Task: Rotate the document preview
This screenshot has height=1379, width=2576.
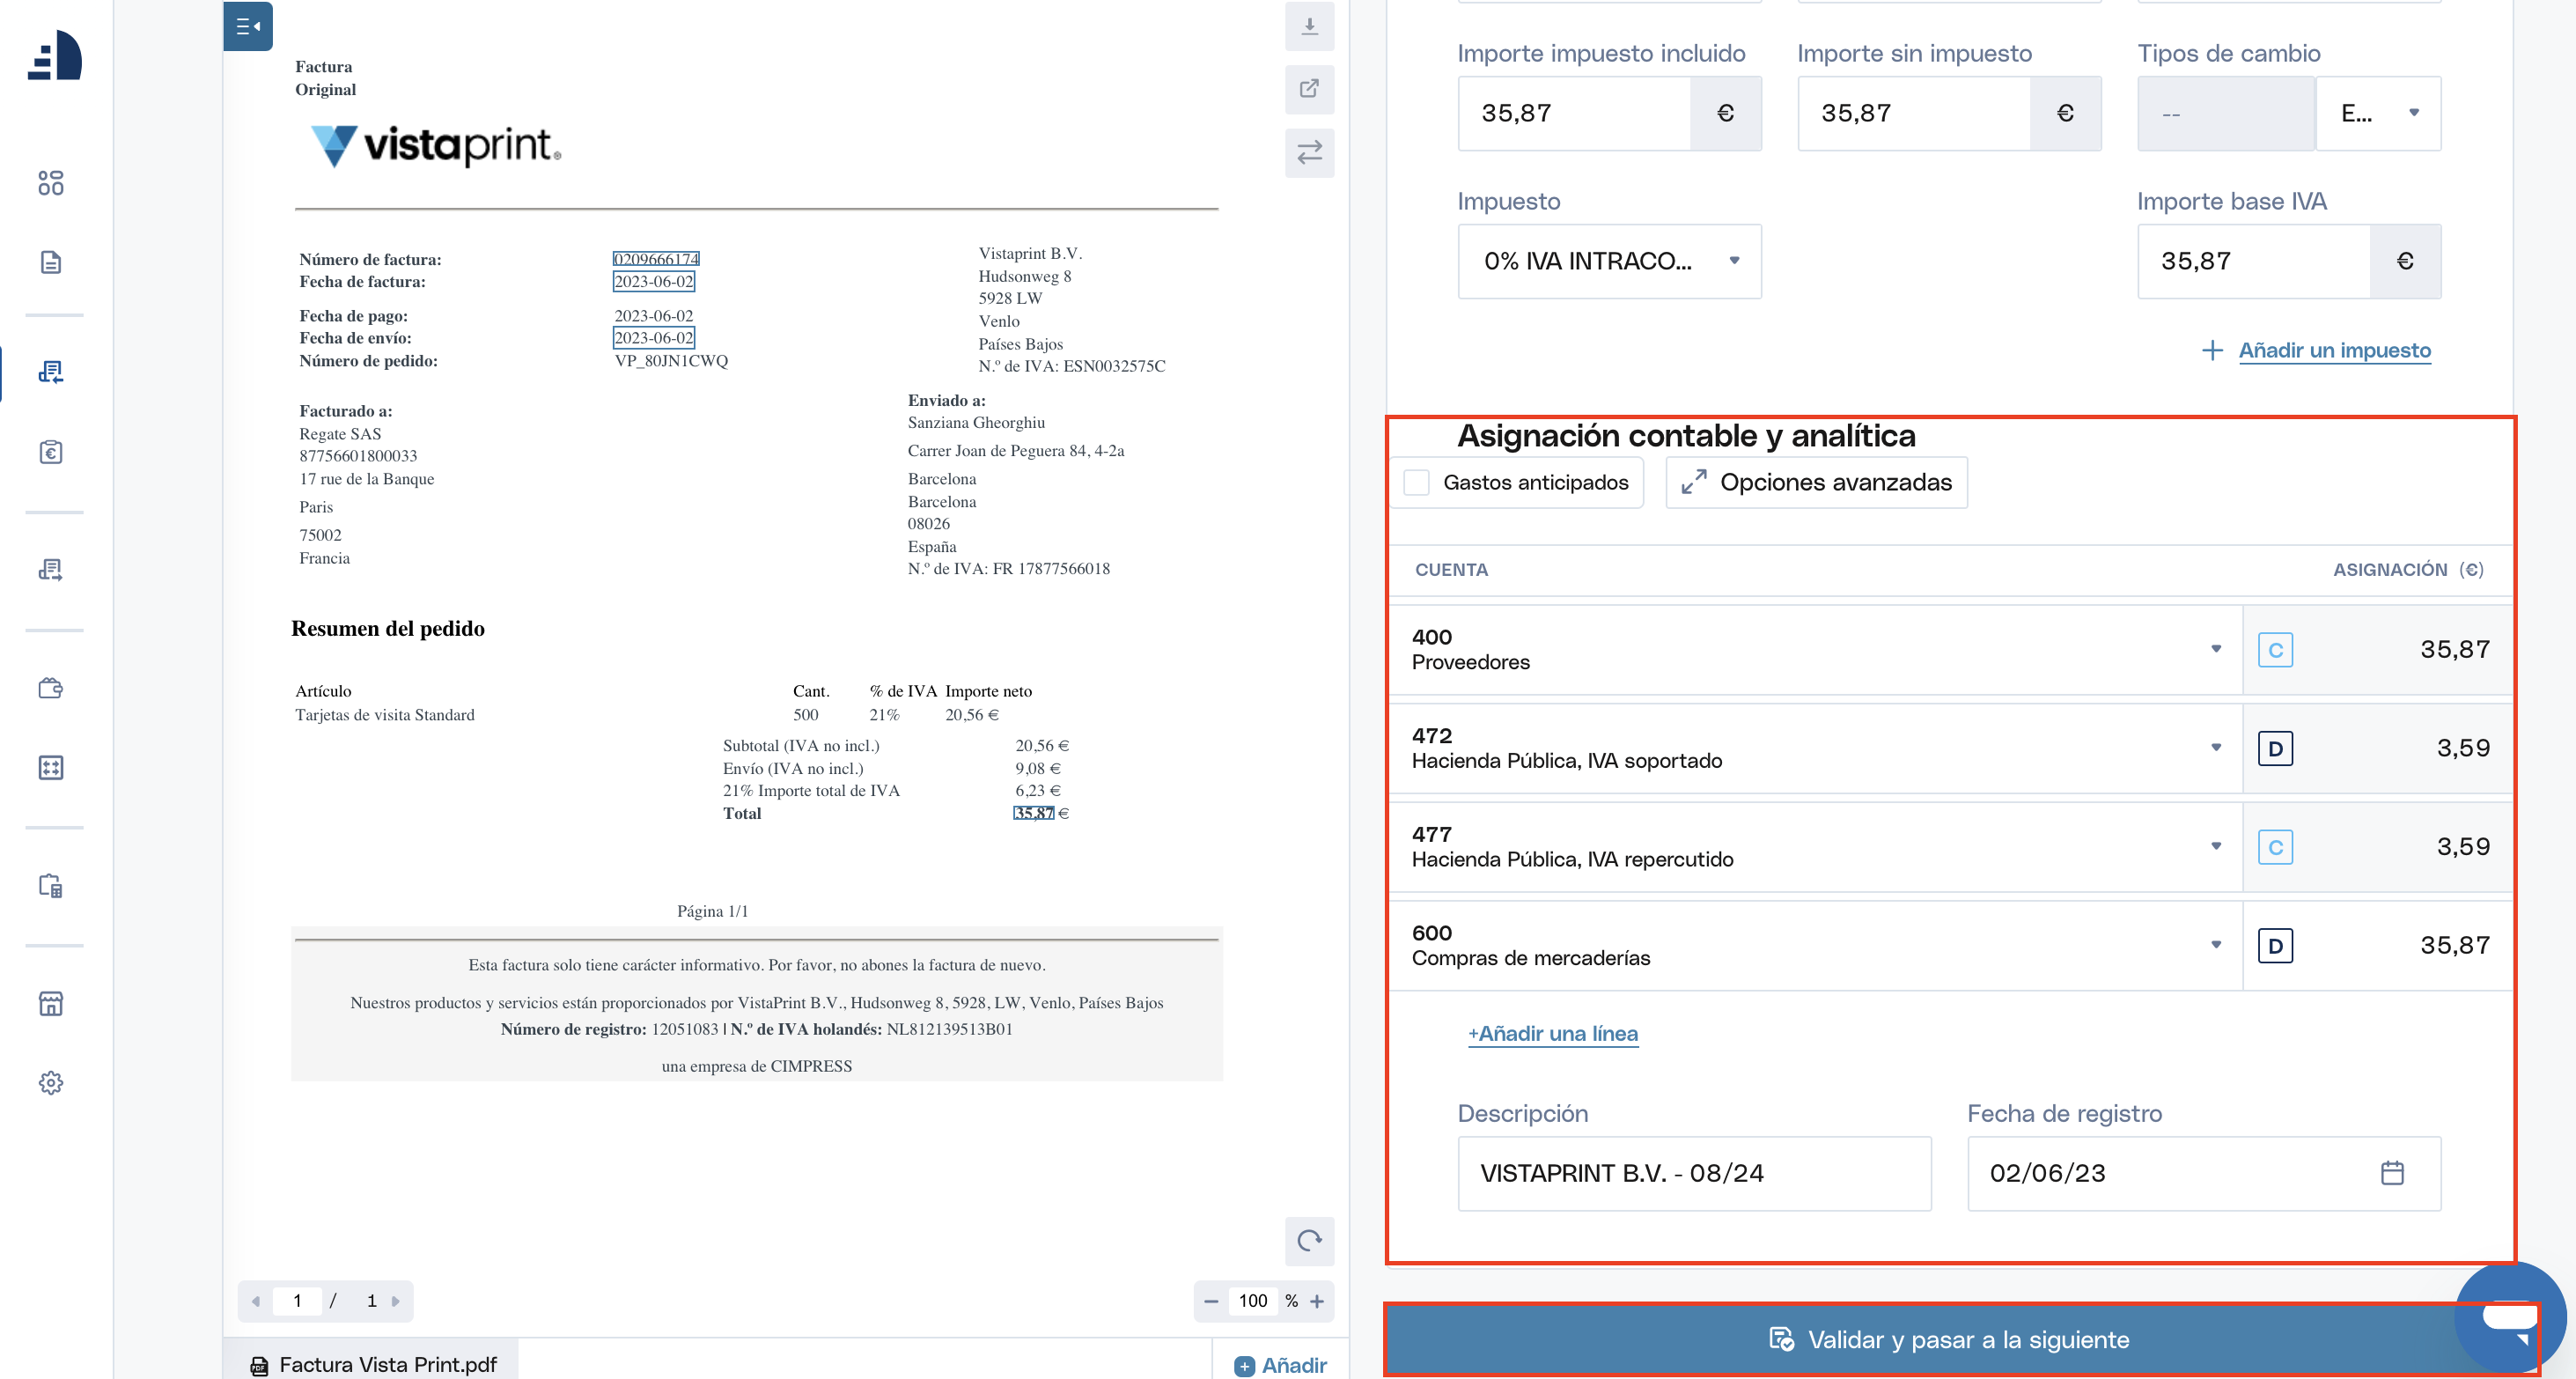Action: point(1308,1241)
